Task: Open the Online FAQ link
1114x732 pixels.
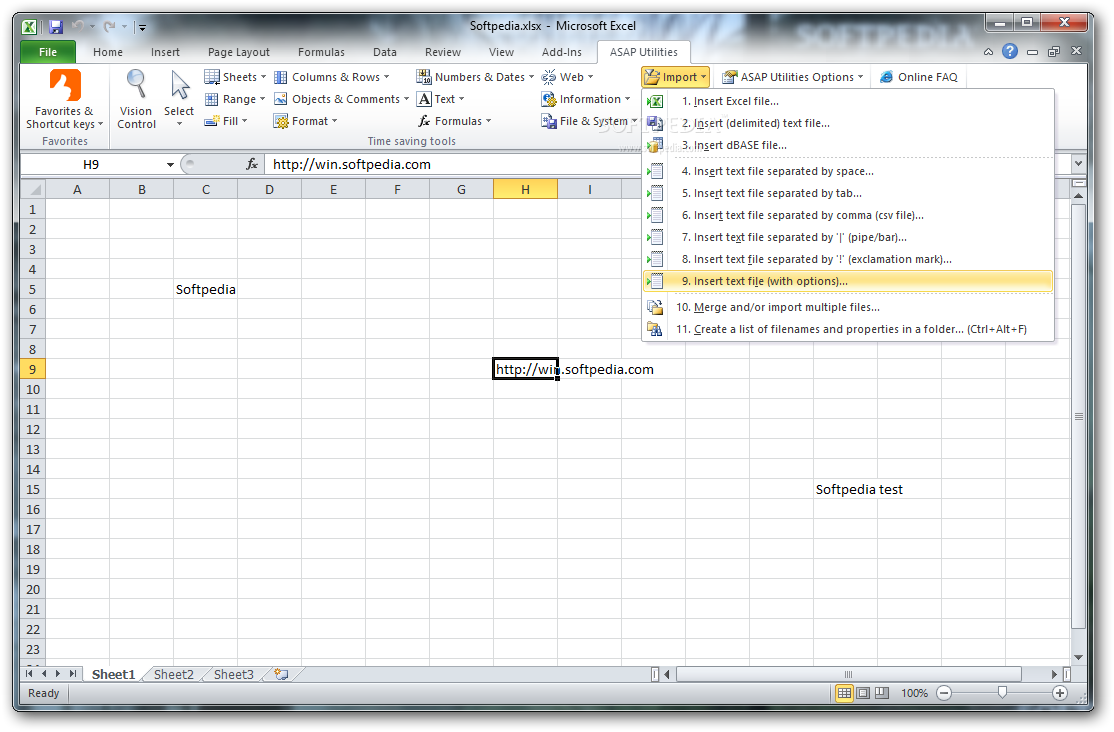Action: pos(919,77)
